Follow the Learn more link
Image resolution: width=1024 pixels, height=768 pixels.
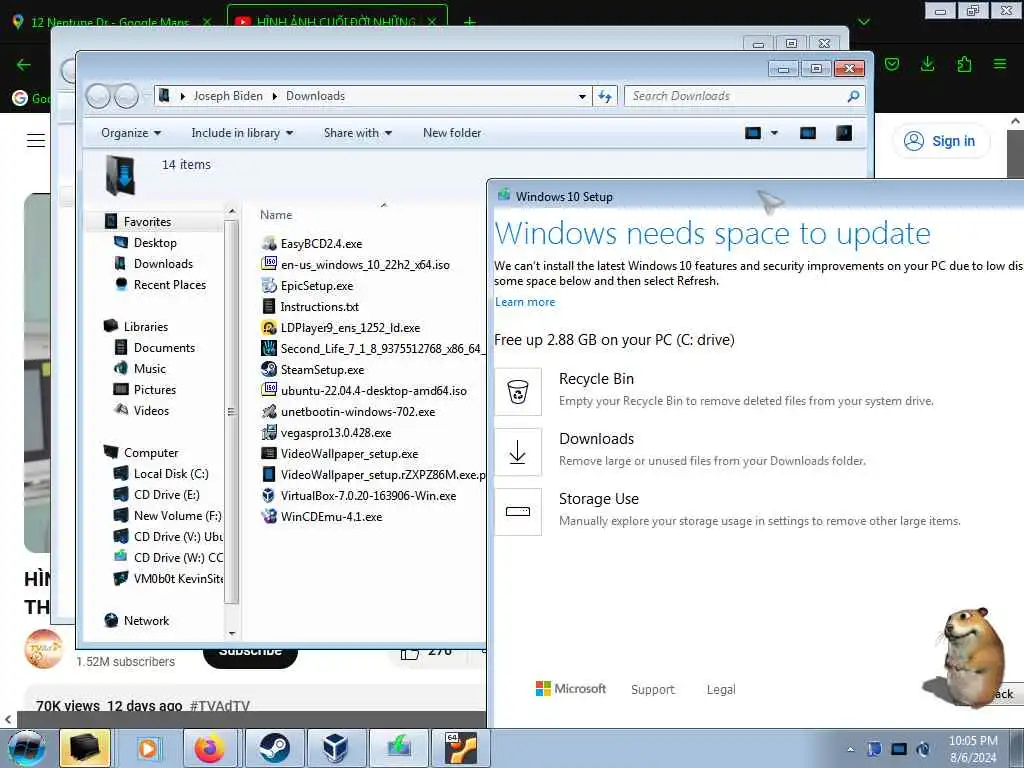click(525, 302)
